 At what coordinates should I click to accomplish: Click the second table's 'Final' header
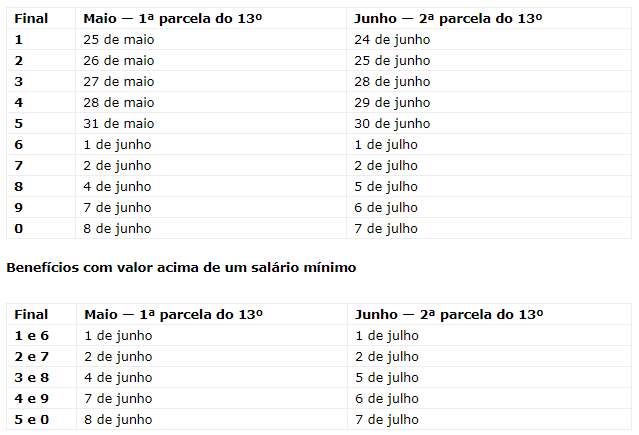pos(31,314)
